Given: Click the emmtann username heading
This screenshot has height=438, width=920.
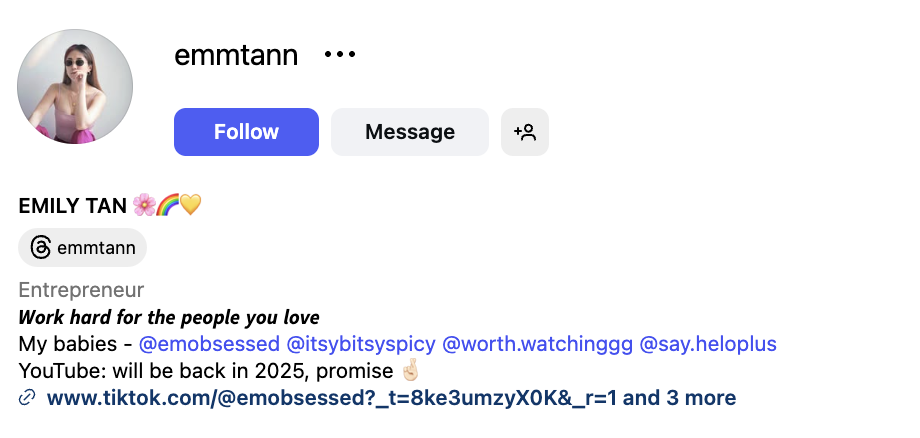Looking at the screenshot, I should [236, 55].
